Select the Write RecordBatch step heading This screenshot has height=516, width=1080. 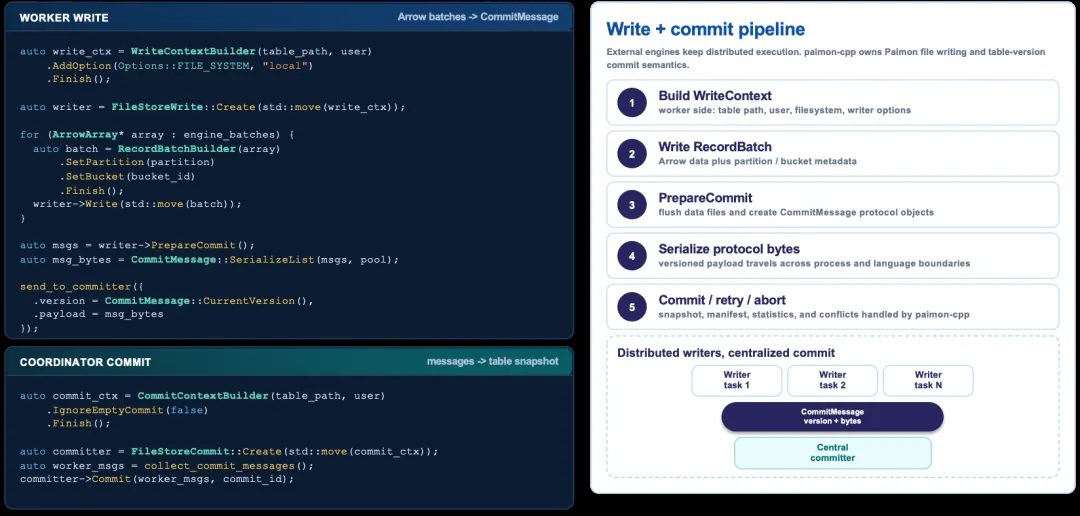point(714,147)
